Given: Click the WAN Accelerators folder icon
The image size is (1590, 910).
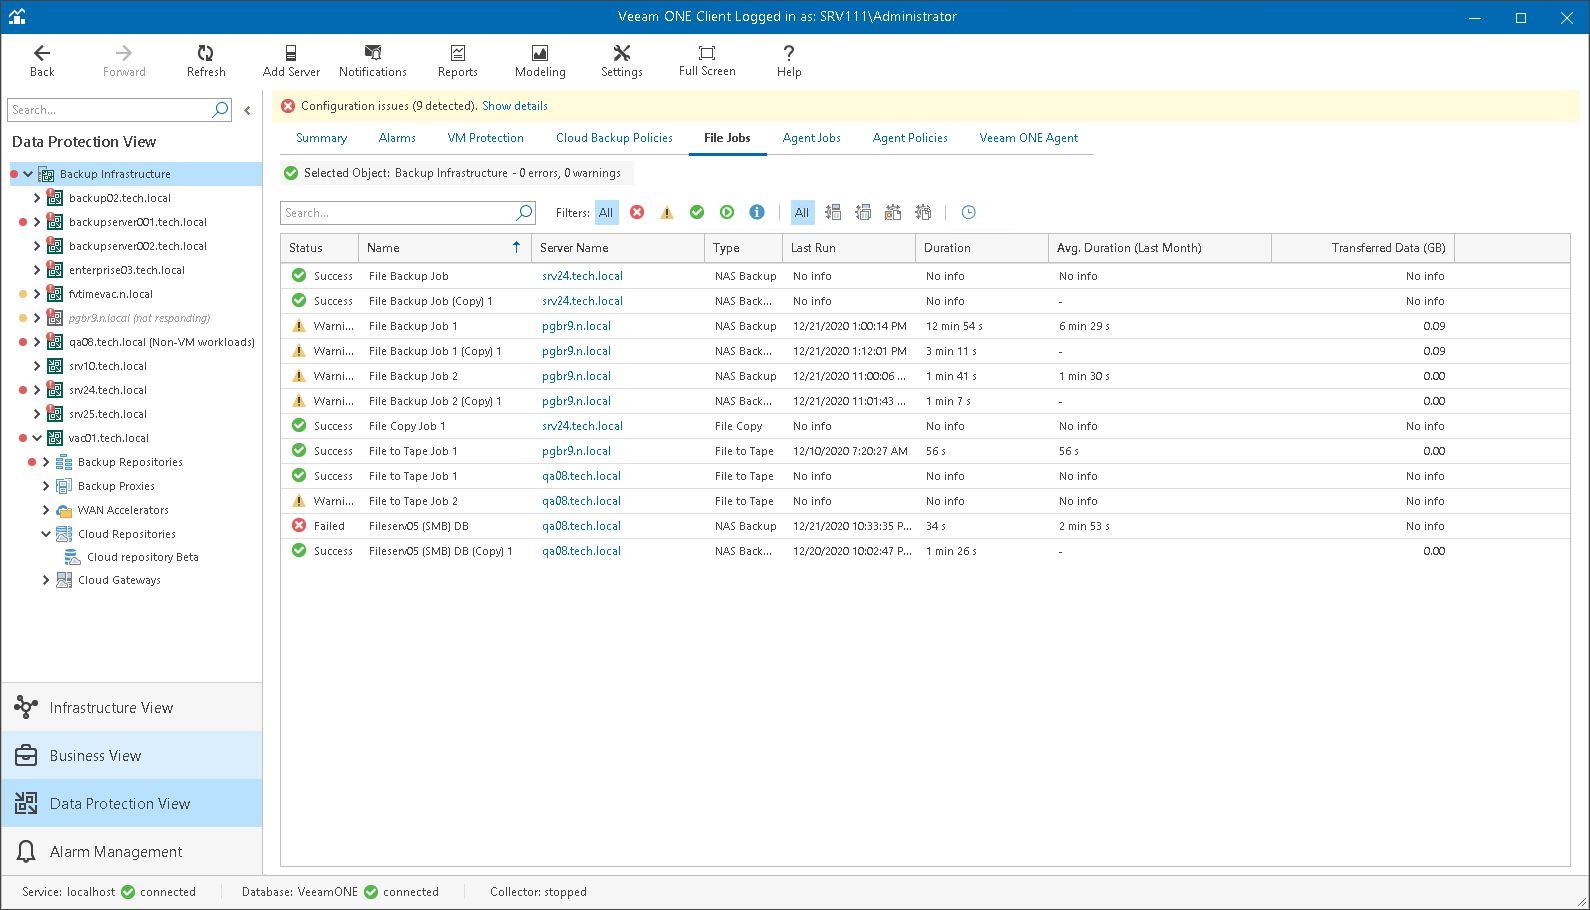Looking at the screenshot, I should click(64, 510).
